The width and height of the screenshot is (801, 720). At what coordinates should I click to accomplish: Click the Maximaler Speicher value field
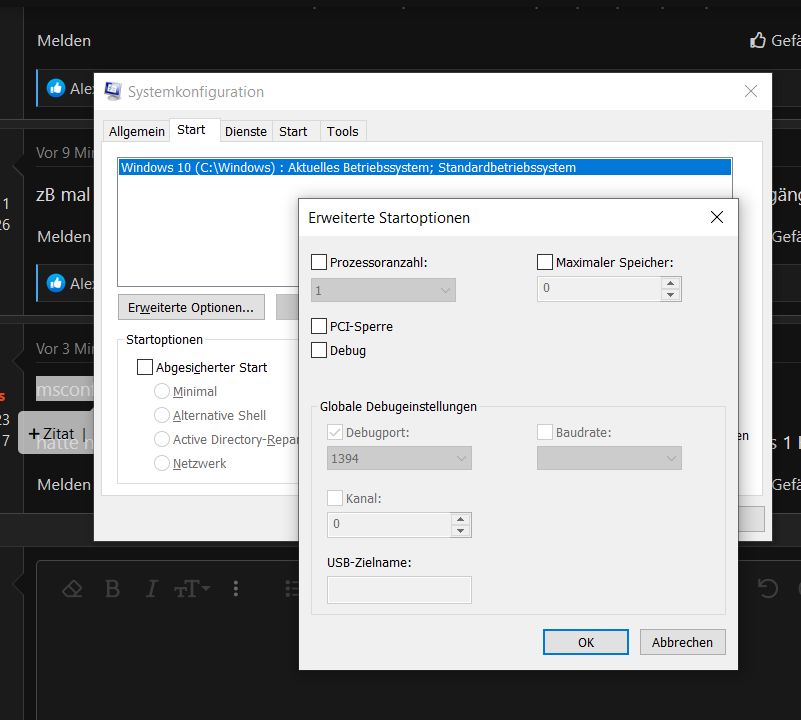pyautogui.click(x=599, y=288)
